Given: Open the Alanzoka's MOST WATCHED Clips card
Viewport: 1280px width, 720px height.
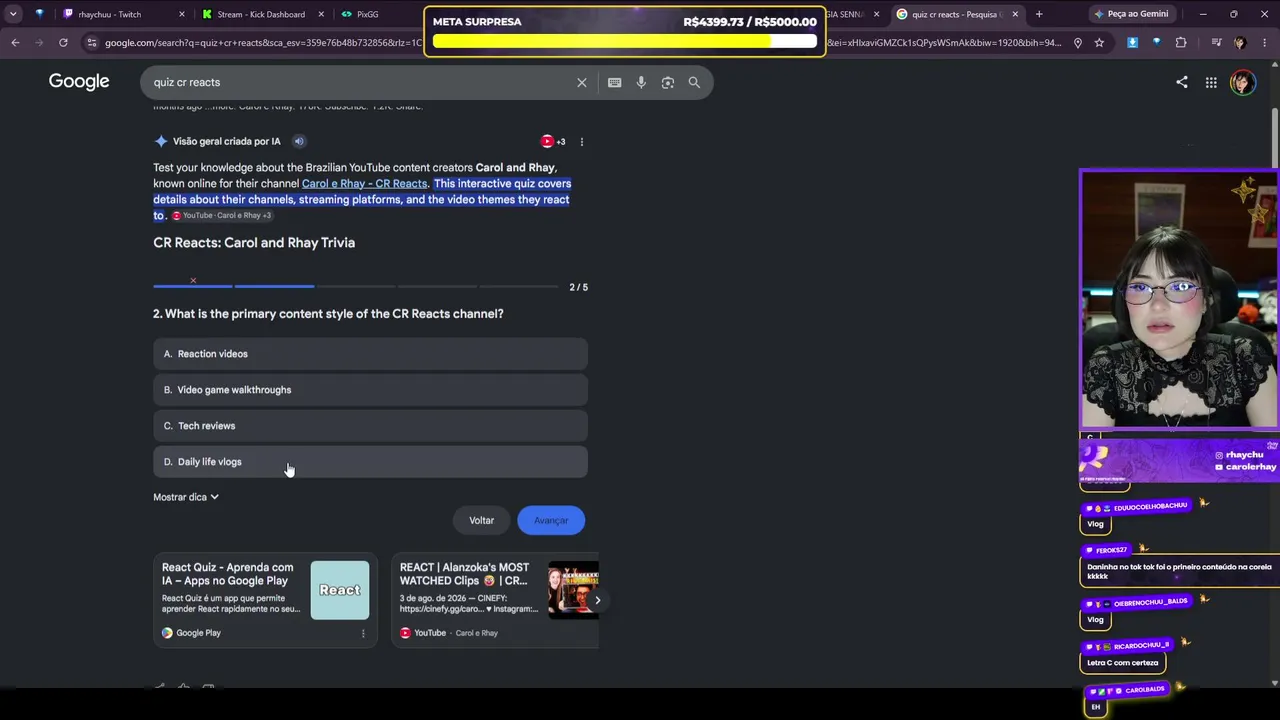Looking at the screenshot, I should click(x=494, y=600).
